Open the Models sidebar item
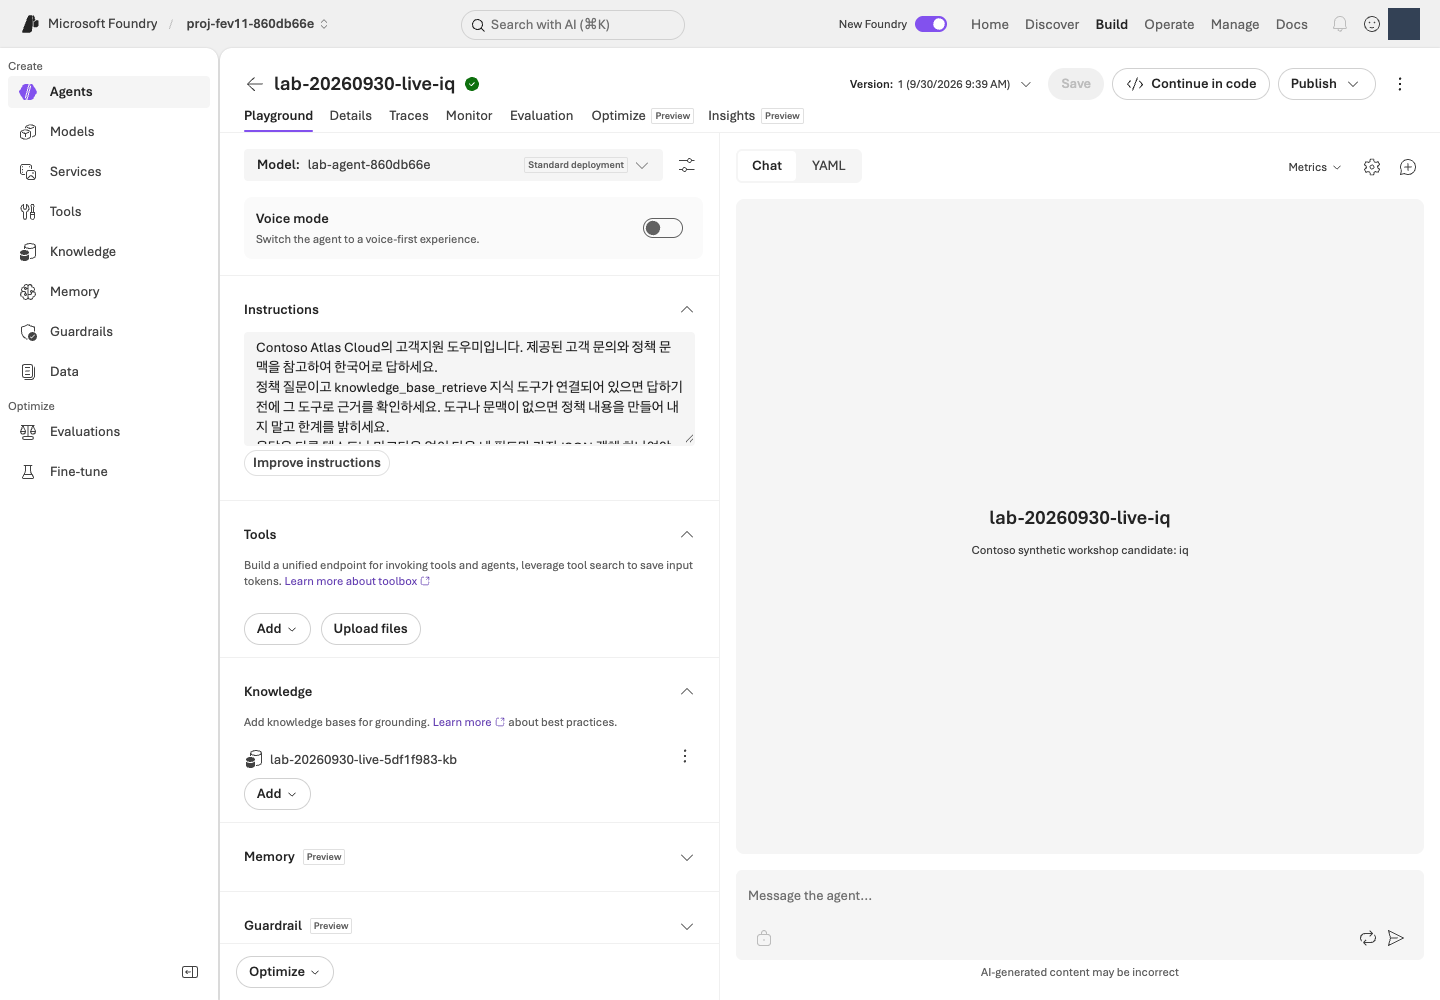 [109, 132]
